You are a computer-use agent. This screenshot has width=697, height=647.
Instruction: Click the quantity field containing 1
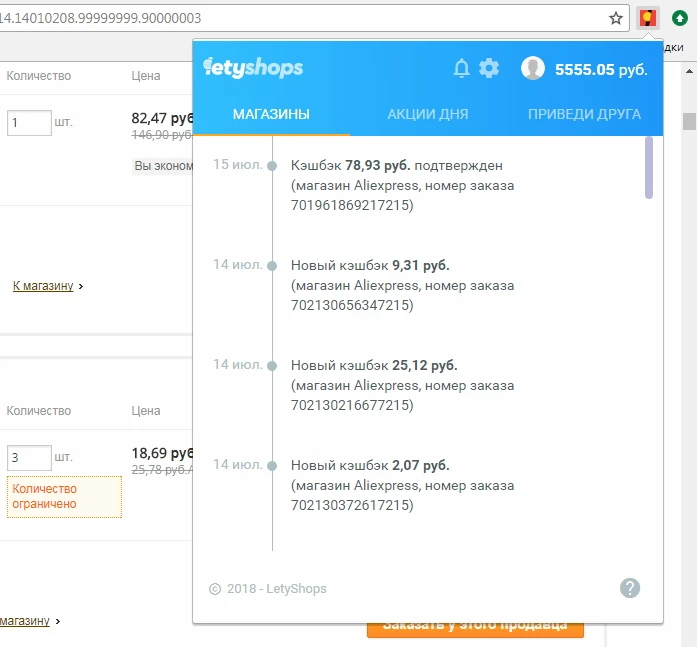pos(29,123)
